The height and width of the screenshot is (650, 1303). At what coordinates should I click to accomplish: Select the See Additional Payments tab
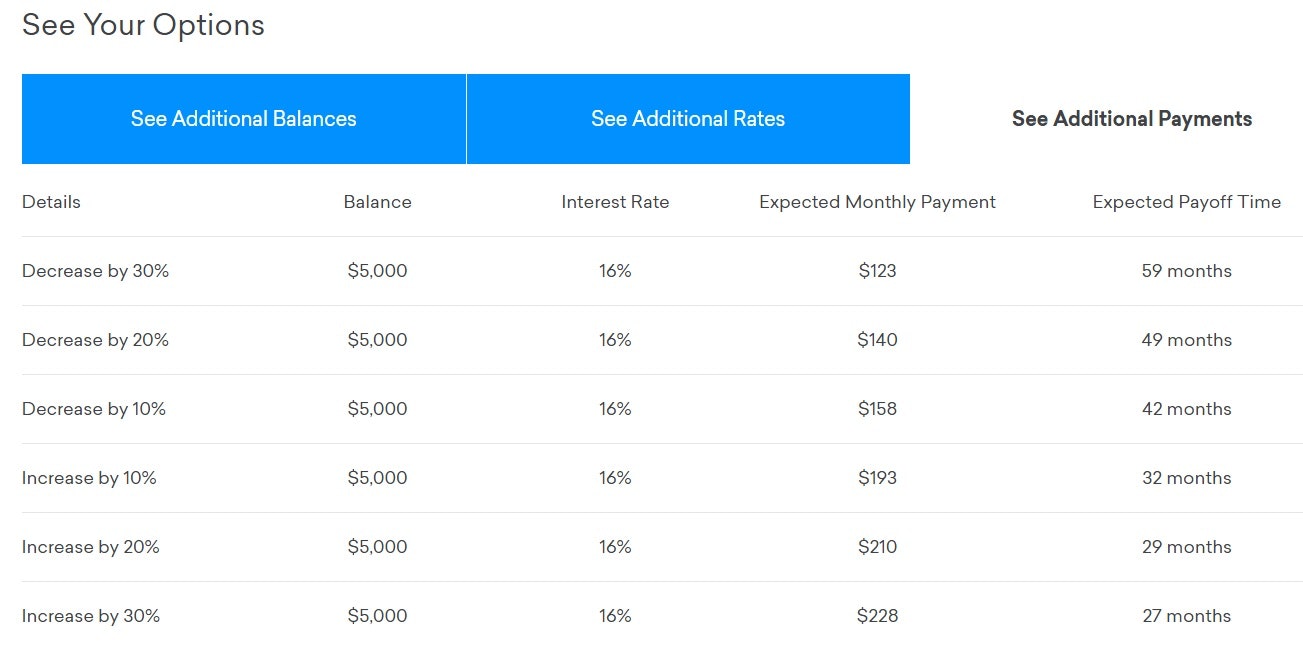click(x=1131, y=119)
